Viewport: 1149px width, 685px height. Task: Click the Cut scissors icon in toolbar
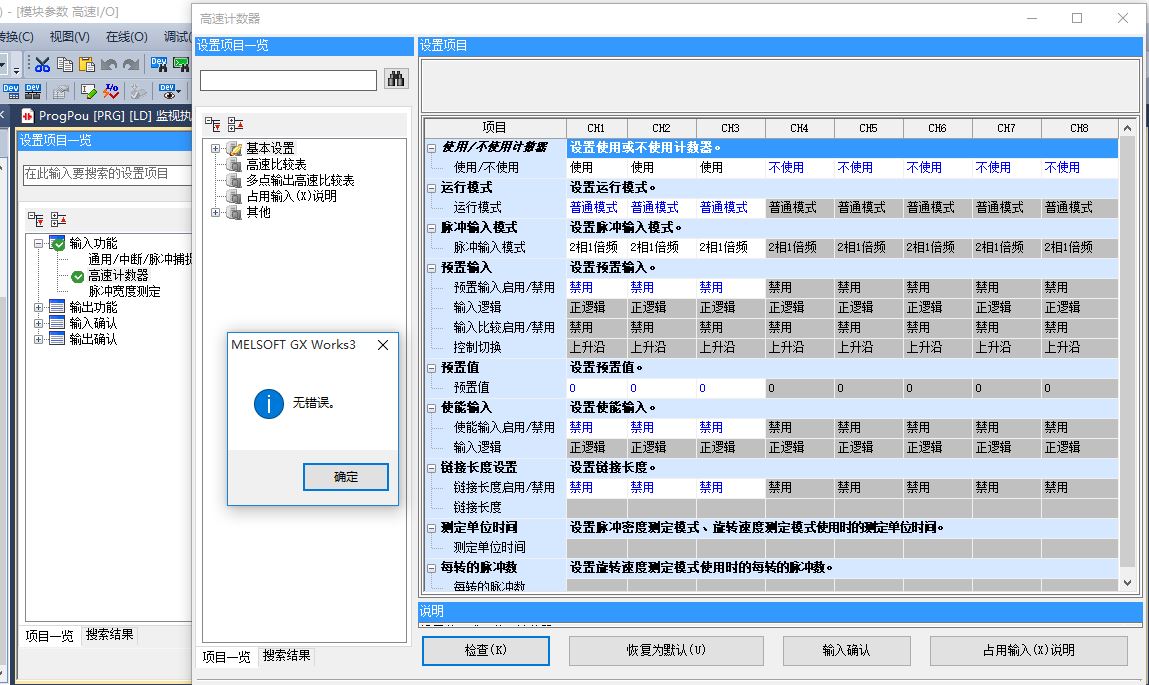pos(42,64)
